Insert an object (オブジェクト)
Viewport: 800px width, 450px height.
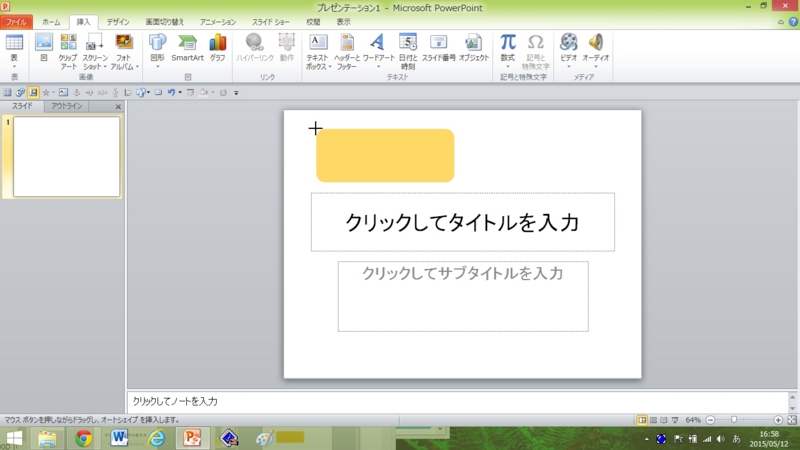pyautogui.click(x=473, y=47)
